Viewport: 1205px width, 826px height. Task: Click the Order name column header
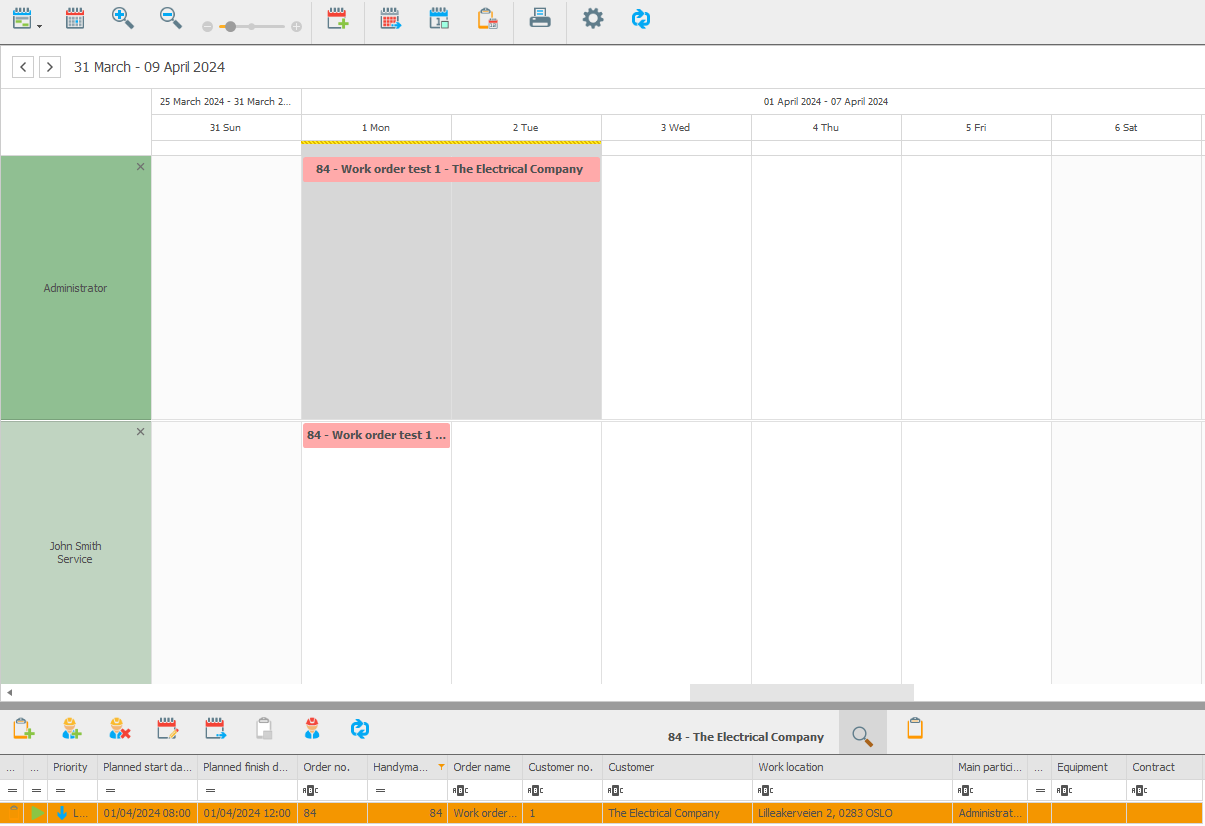point(485,767)
